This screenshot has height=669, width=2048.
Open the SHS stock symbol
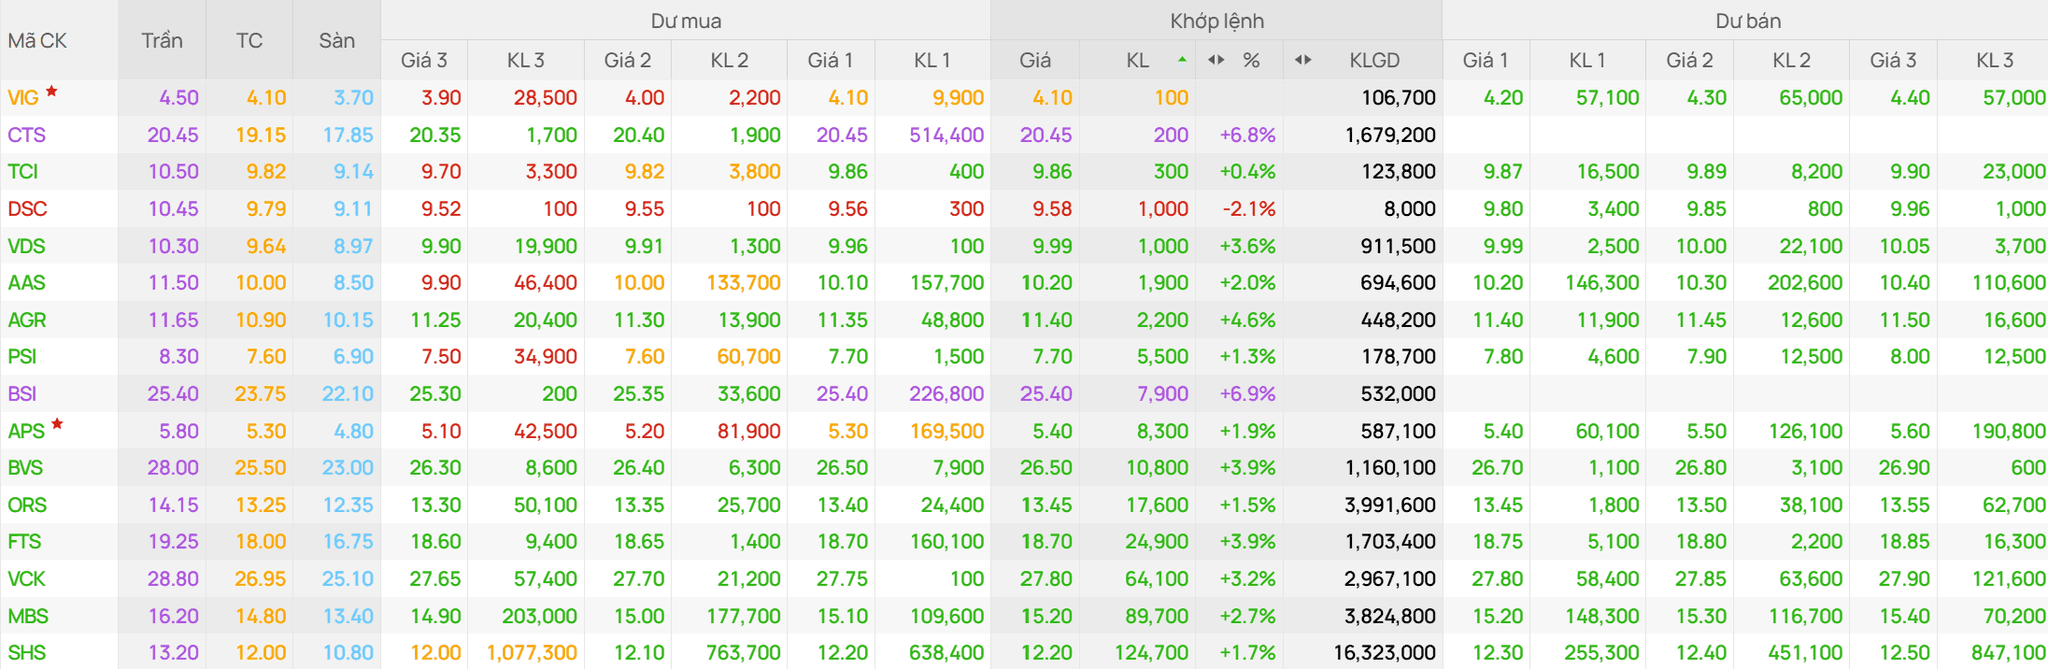(x=27, y=653)
